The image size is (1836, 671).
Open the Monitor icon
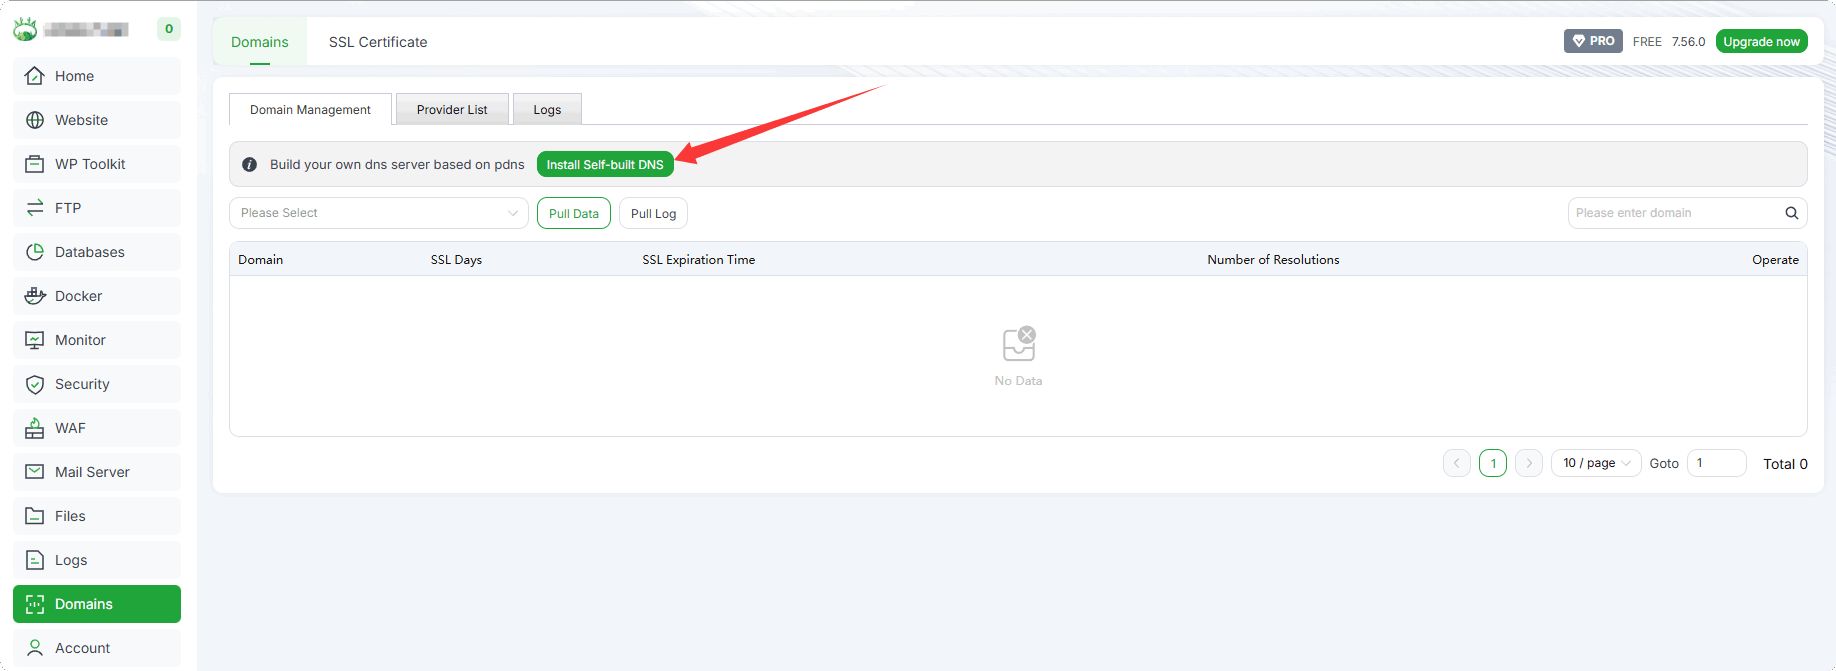tap(35, 340)
